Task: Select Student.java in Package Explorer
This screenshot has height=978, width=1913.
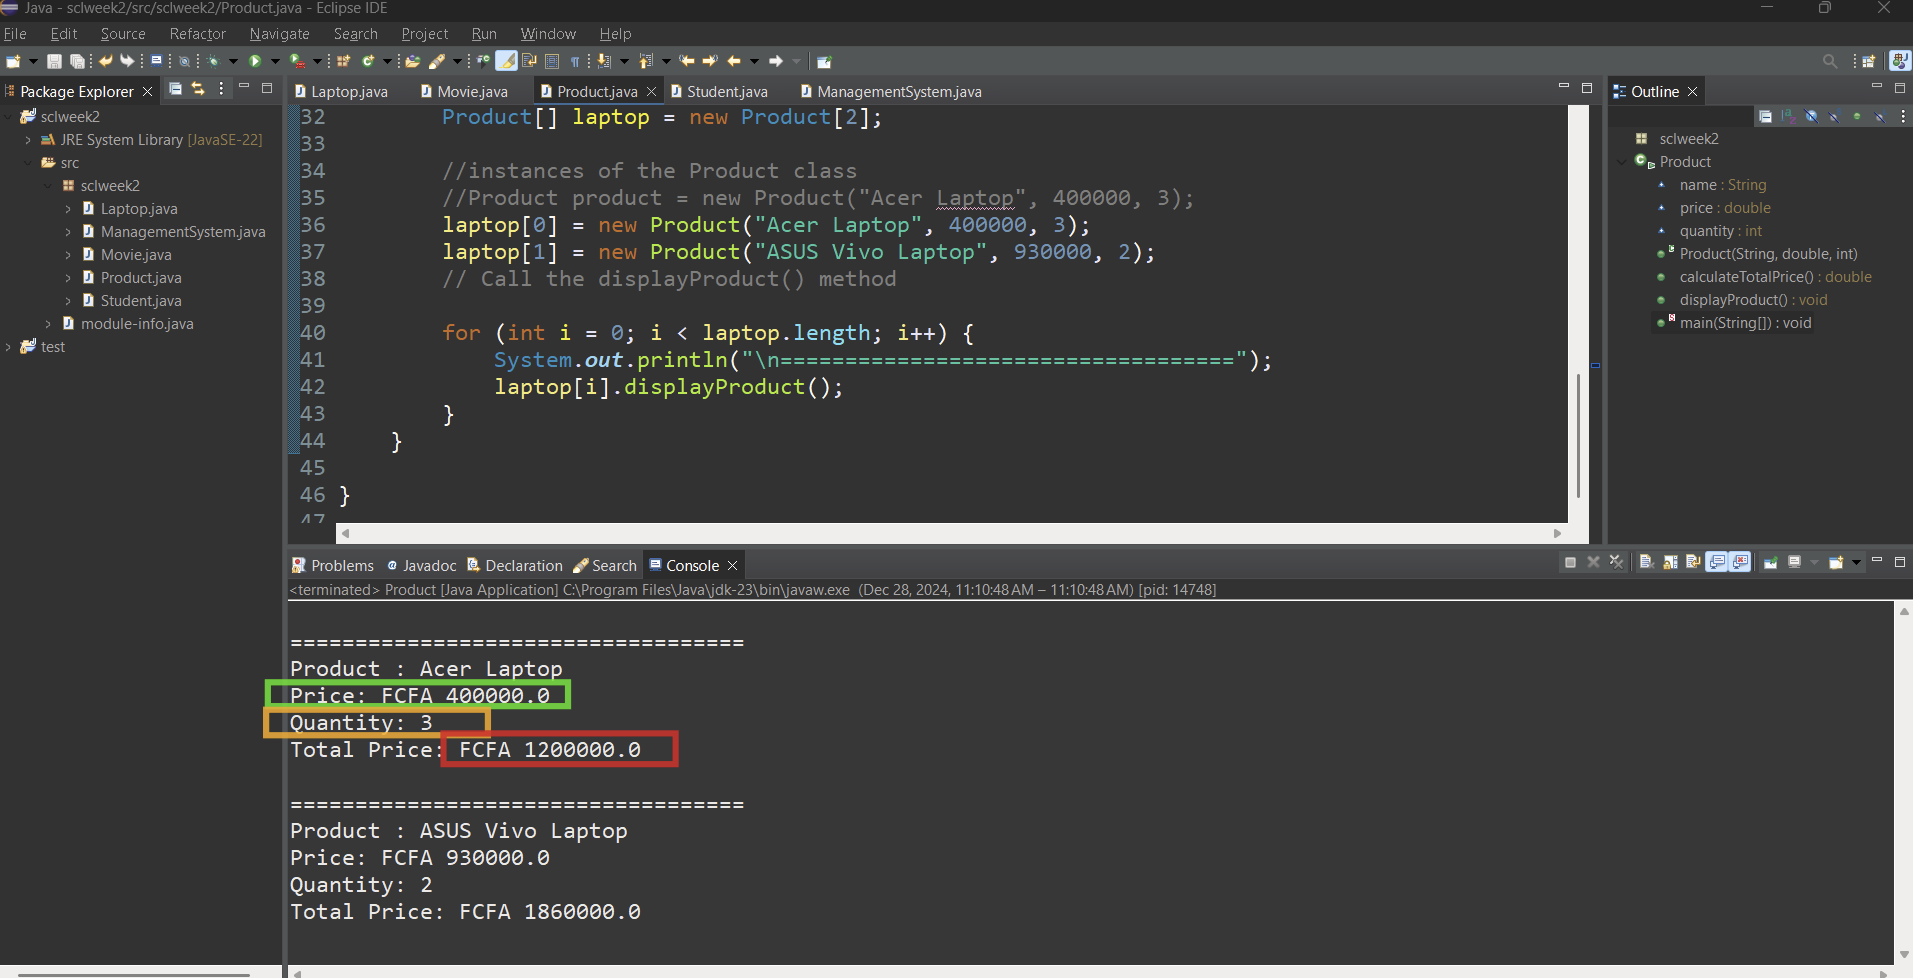Action: click(141, 301)
